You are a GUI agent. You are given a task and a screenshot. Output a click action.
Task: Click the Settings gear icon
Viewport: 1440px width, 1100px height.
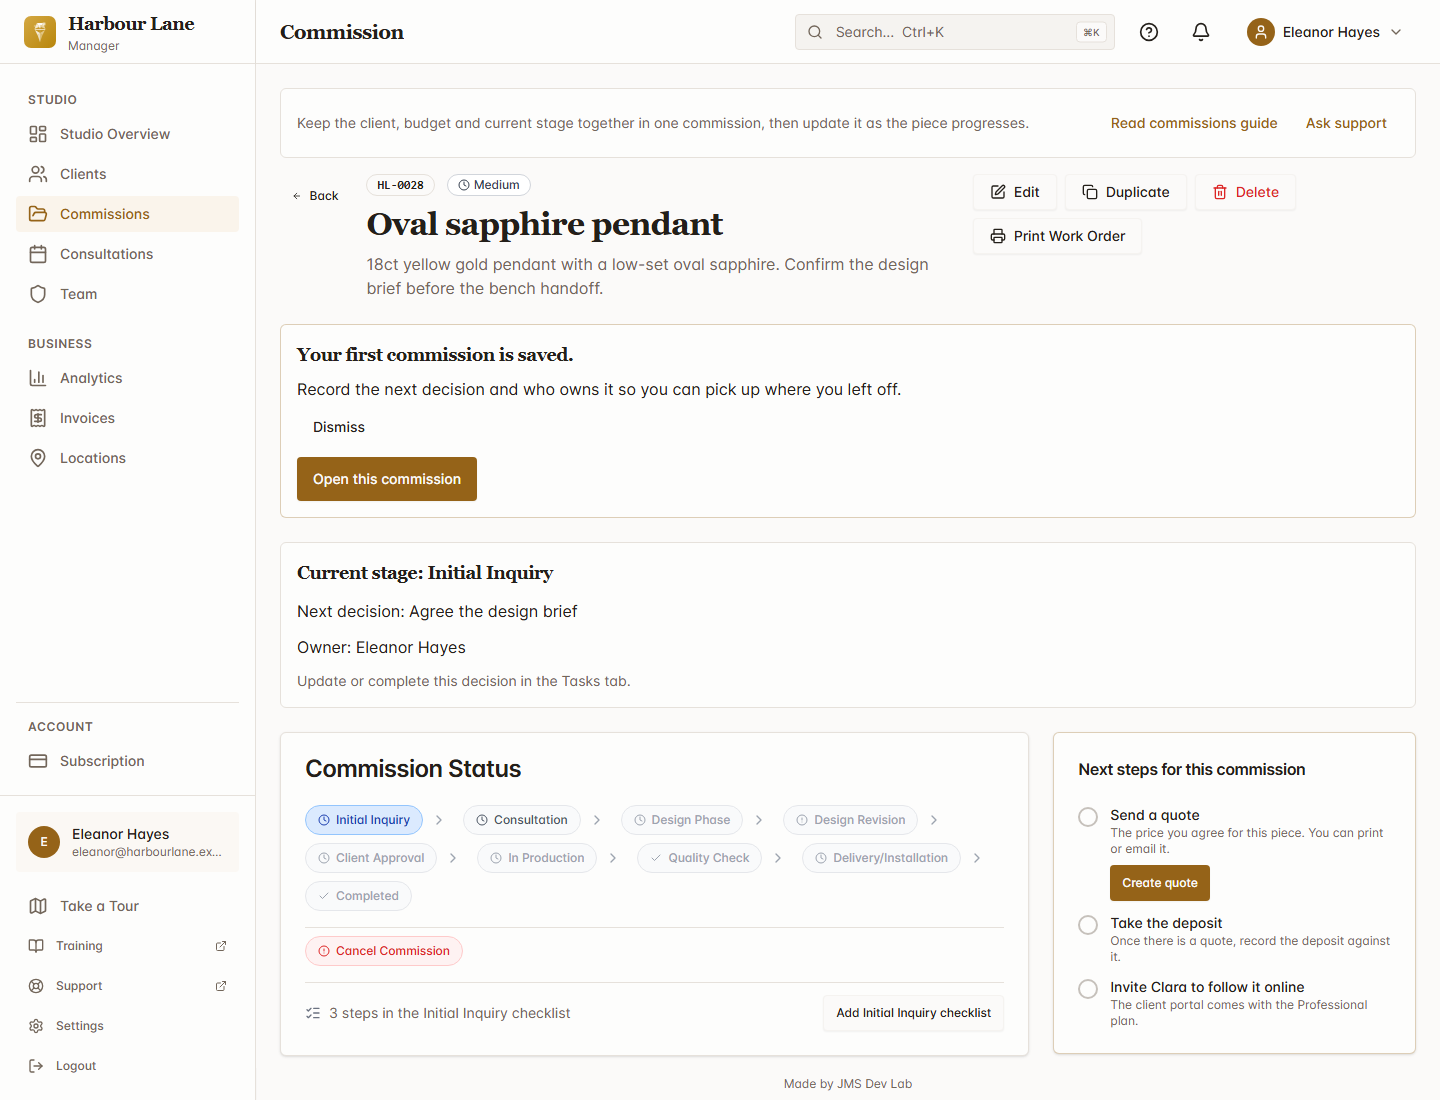[36, 1026]
